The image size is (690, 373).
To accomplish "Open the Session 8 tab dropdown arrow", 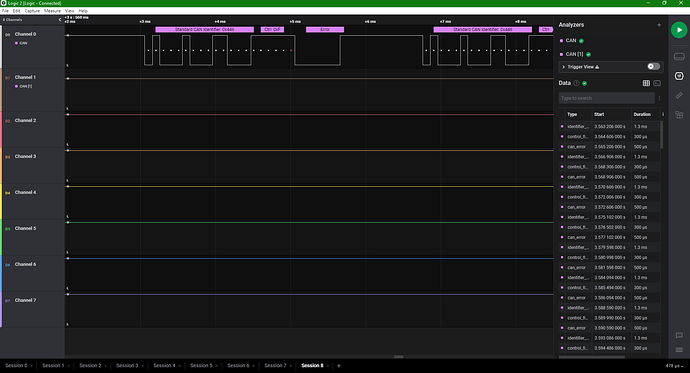I will pos(327,366).
